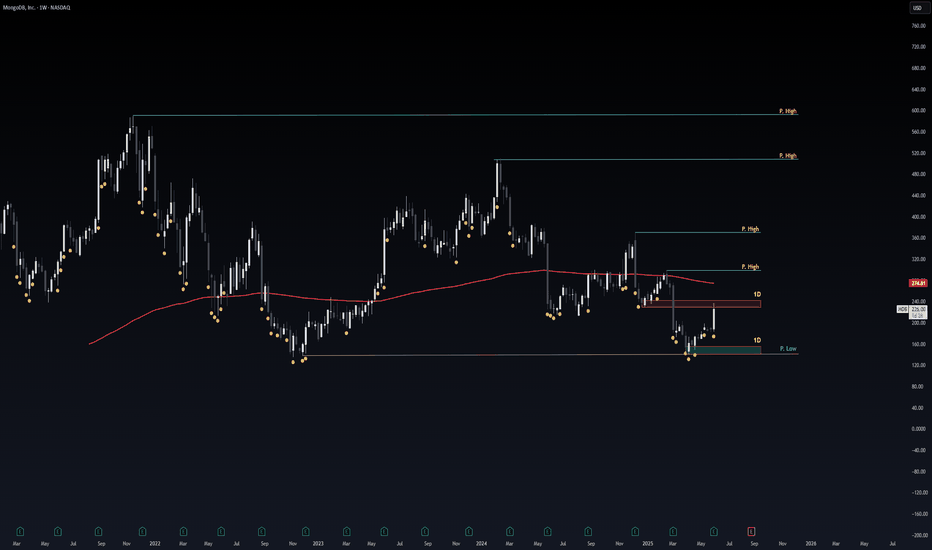Viewport: 932px width, 550px height.
Task: Click the 0.0000 price axis label
Action: [918, 429]
